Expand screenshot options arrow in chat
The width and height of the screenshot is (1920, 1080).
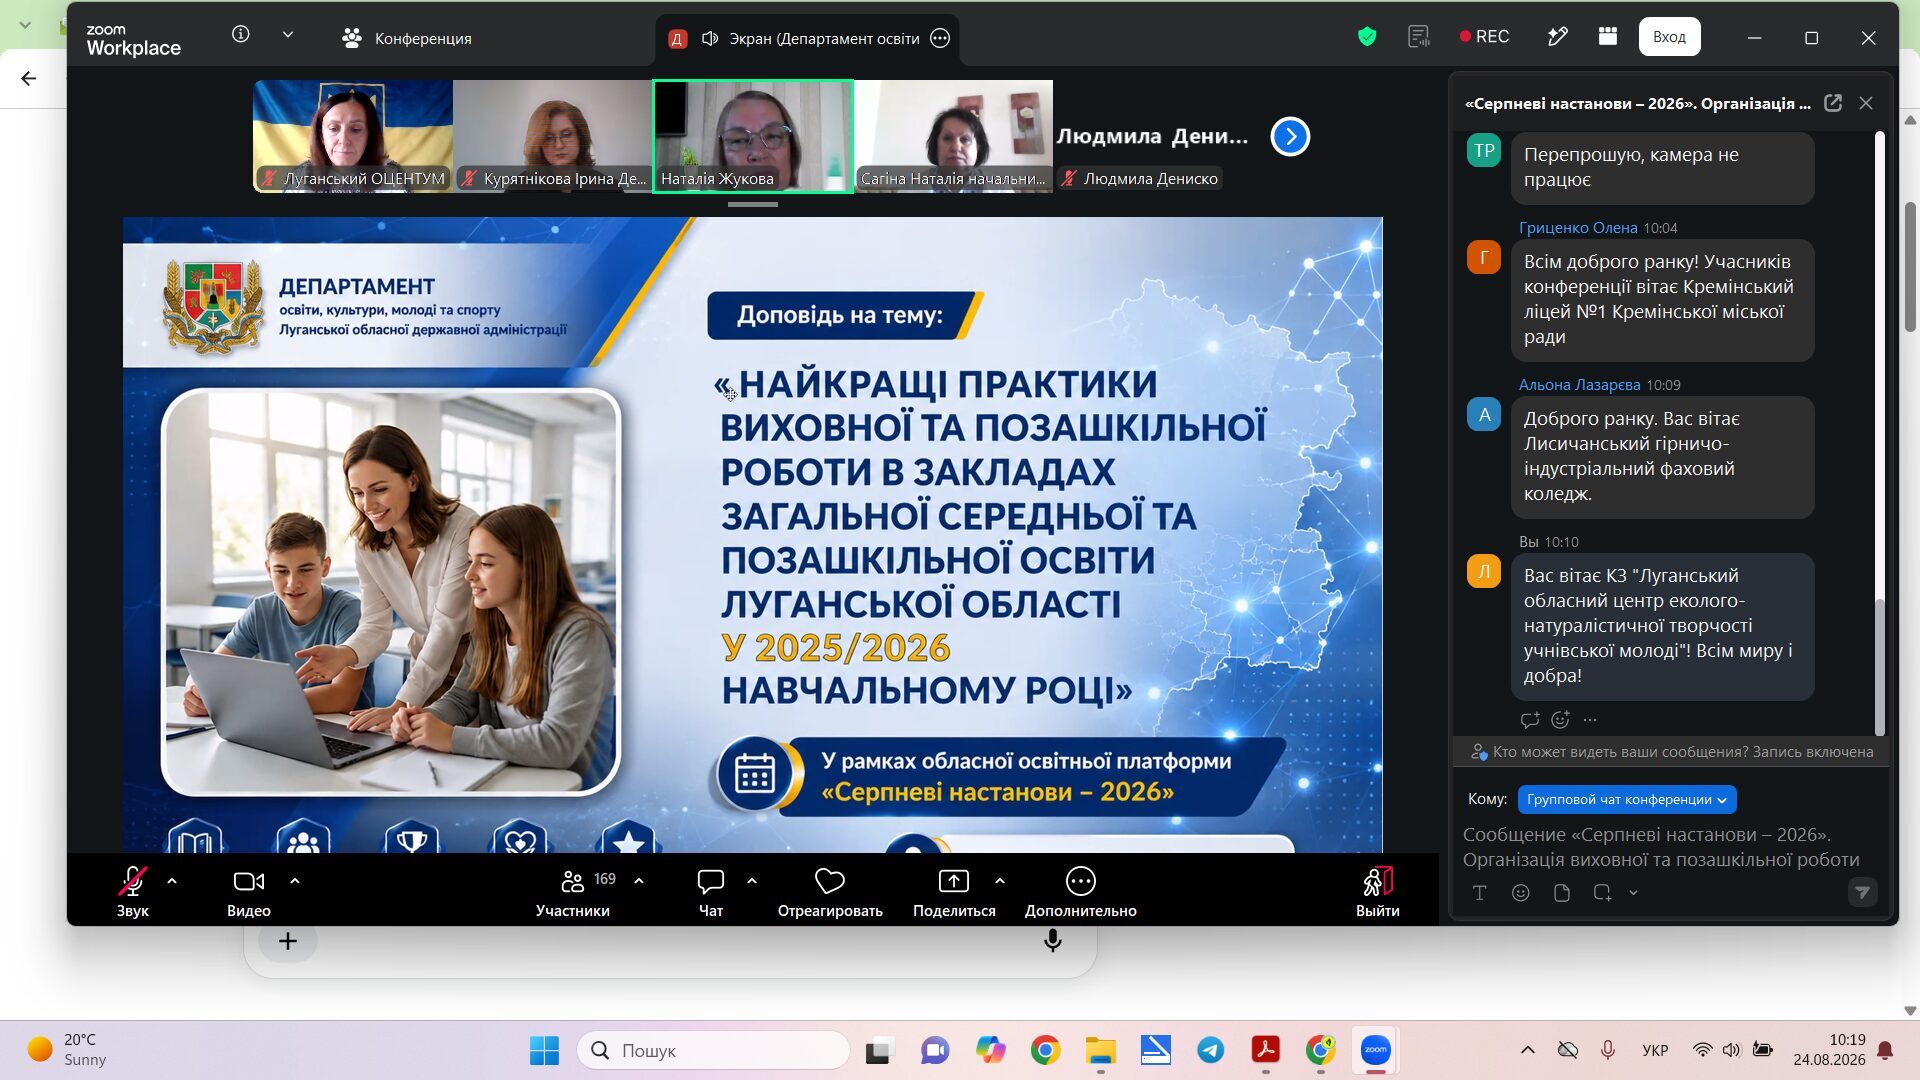(1633, 893)
